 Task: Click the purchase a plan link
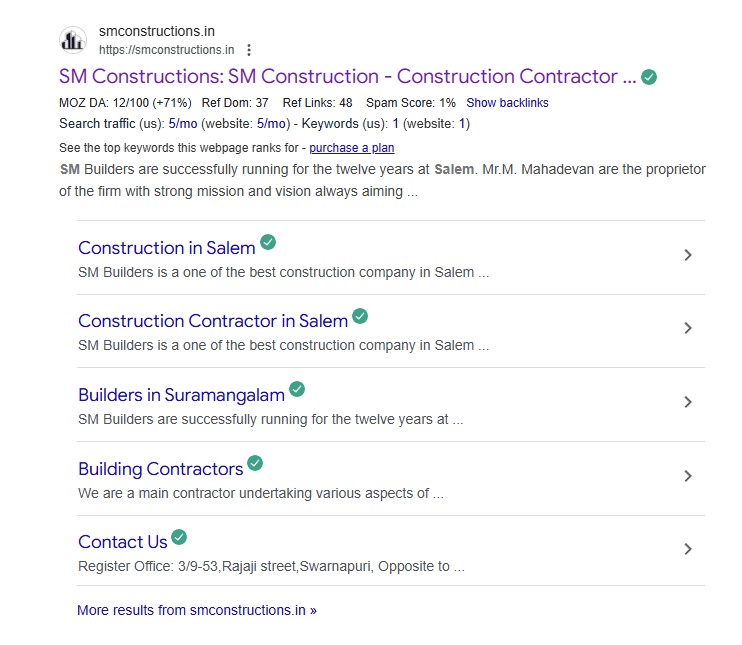point(352,148)
